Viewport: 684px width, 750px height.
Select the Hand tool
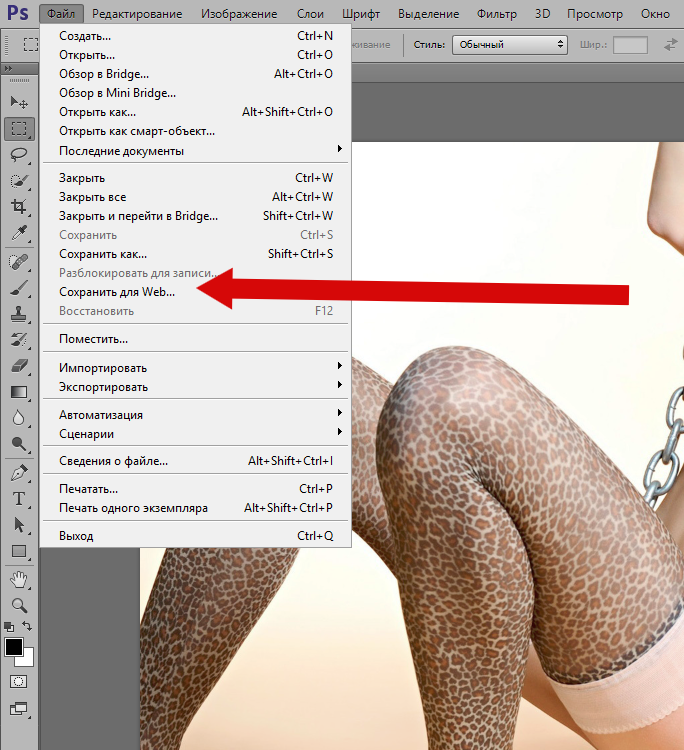[19, 580]
